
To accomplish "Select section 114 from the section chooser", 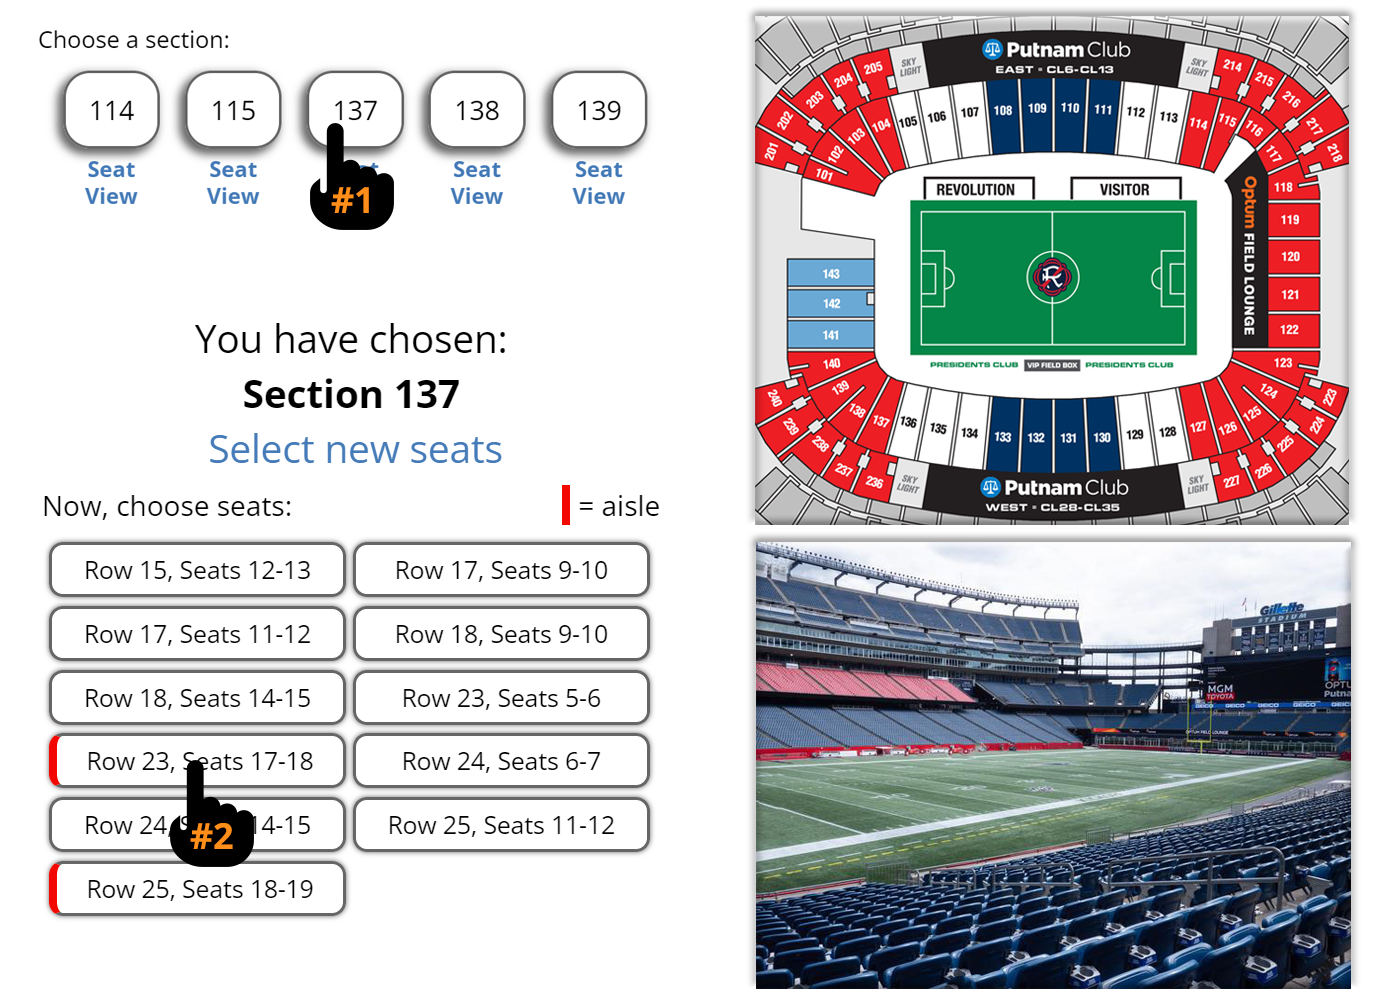I will point(110,110).
